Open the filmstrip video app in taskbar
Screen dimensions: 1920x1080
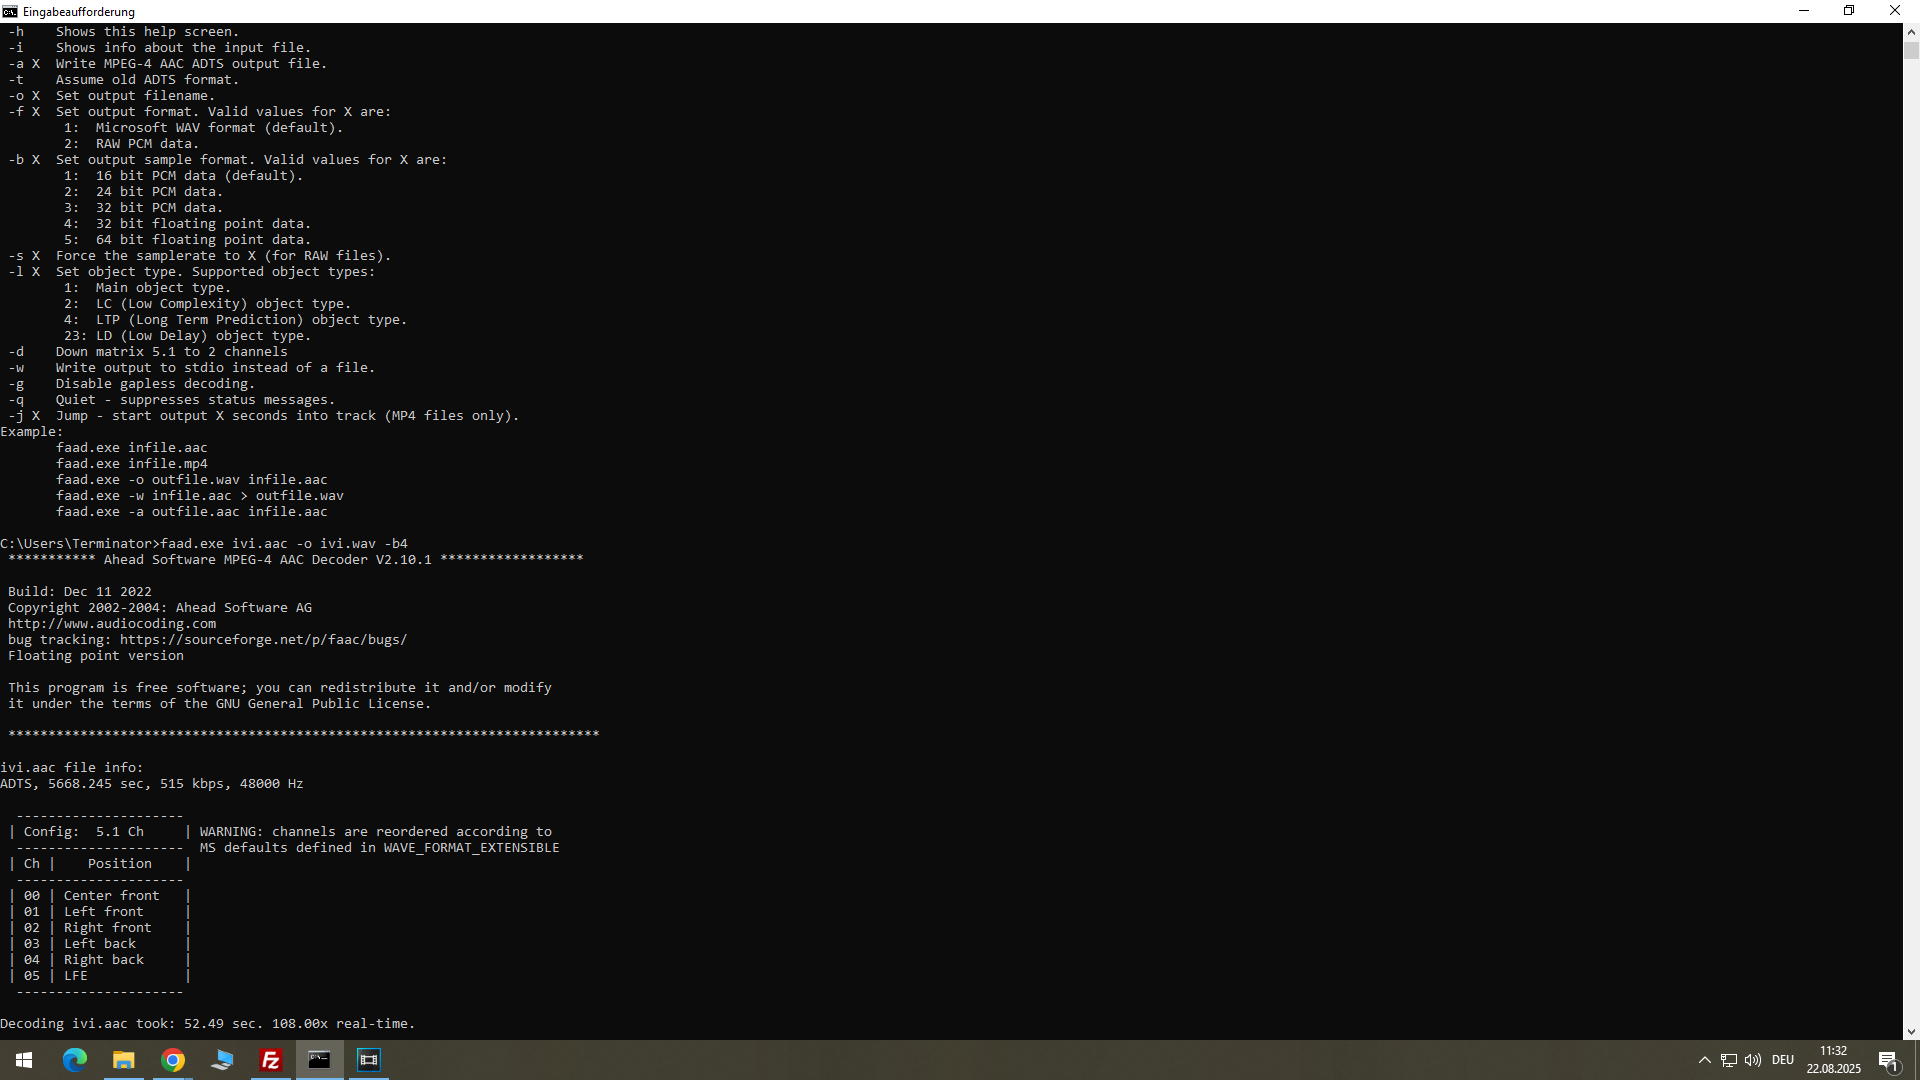click(369, 1060)
